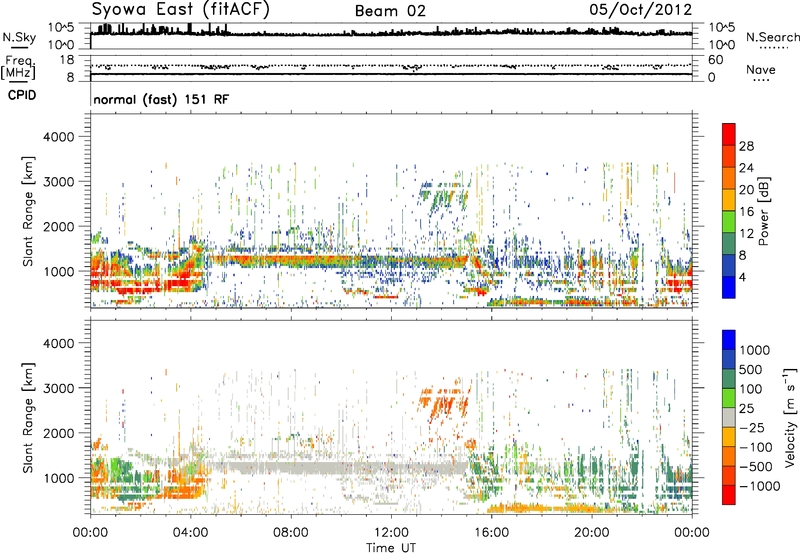The image size is (800, 554).
Task: Click the '12:00' time tick label
Action: click(x=391, y=533)
